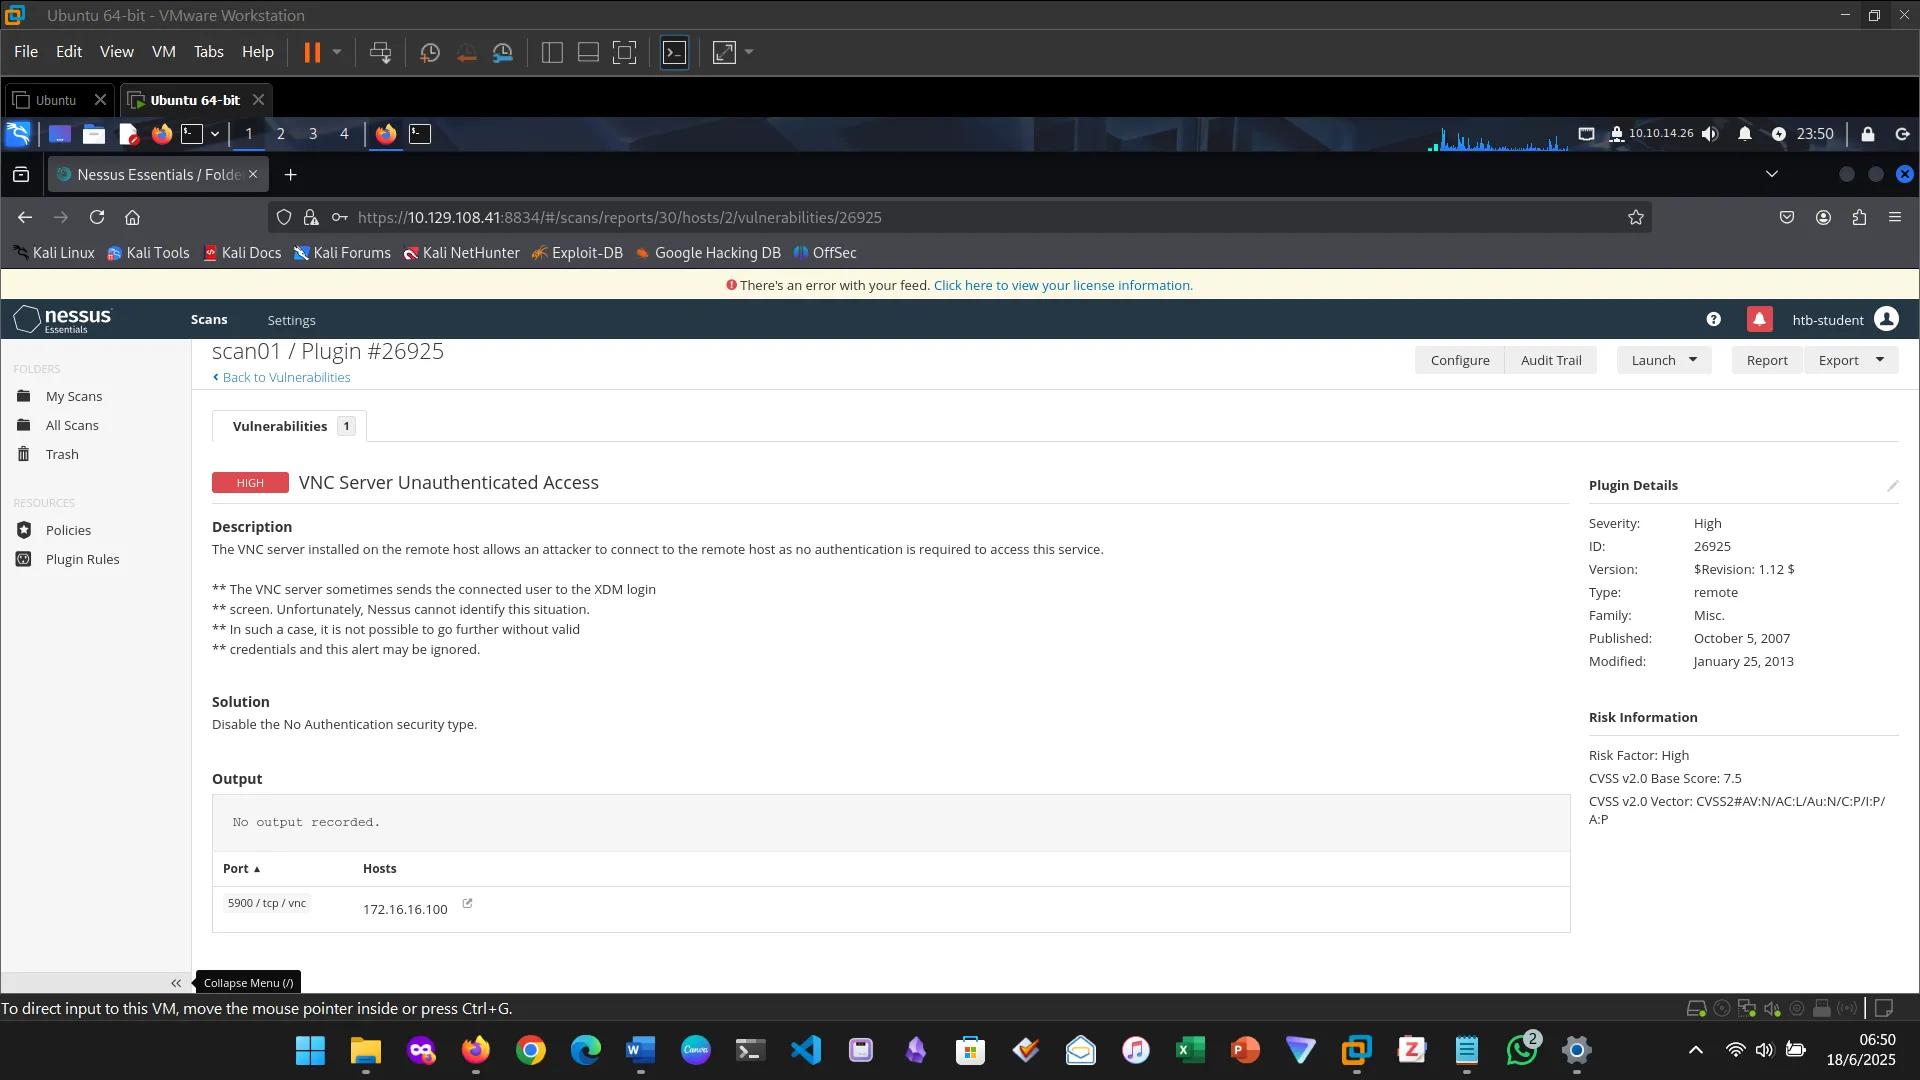
Task: Click the Audit Trail button
Action: pos(1550,360)
